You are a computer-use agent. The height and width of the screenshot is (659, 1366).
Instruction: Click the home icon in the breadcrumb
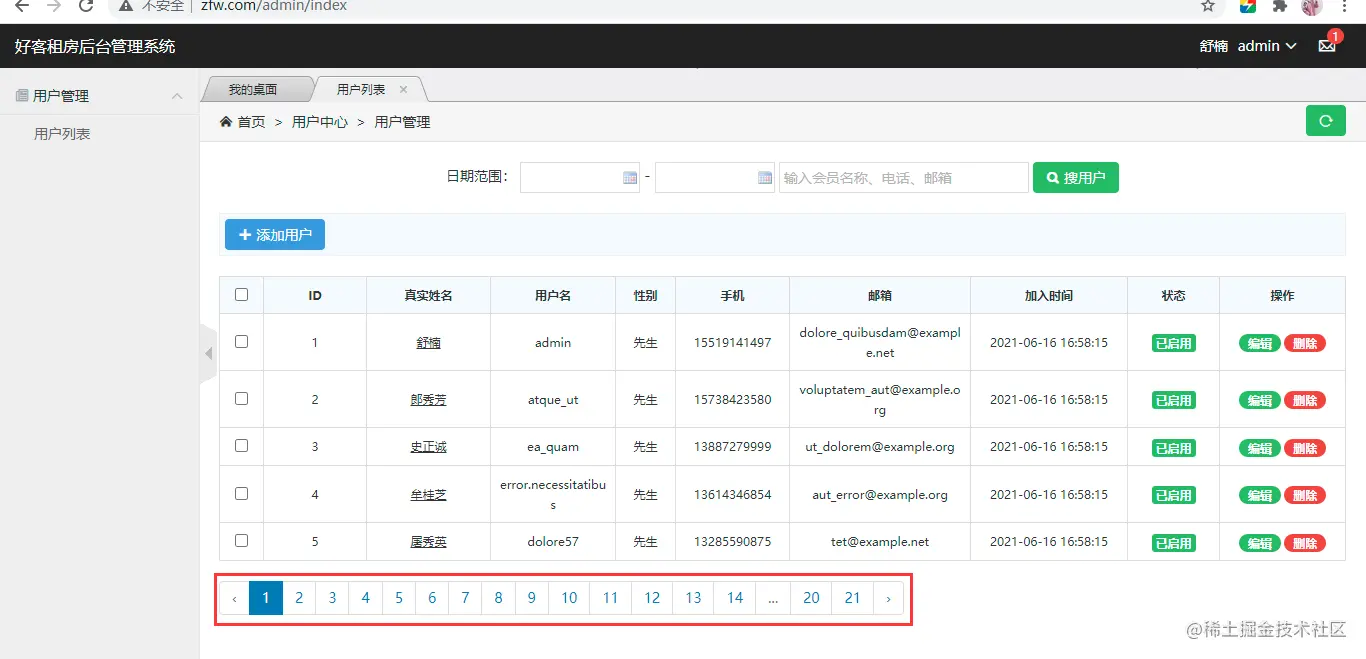pyautogui.click(x=226, y=122)
